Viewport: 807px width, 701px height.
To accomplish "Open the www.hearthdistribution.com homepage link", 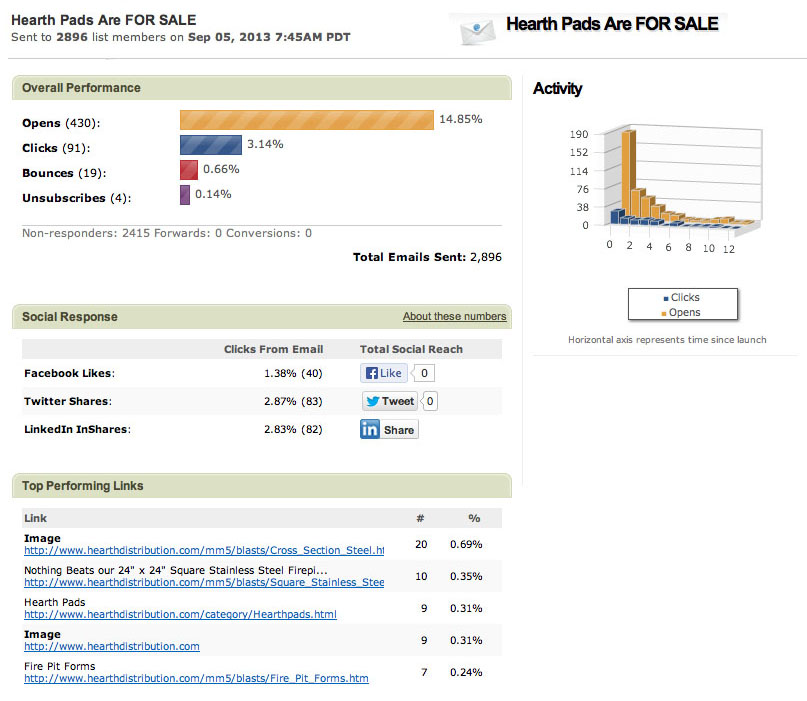I will coord(112,647).
